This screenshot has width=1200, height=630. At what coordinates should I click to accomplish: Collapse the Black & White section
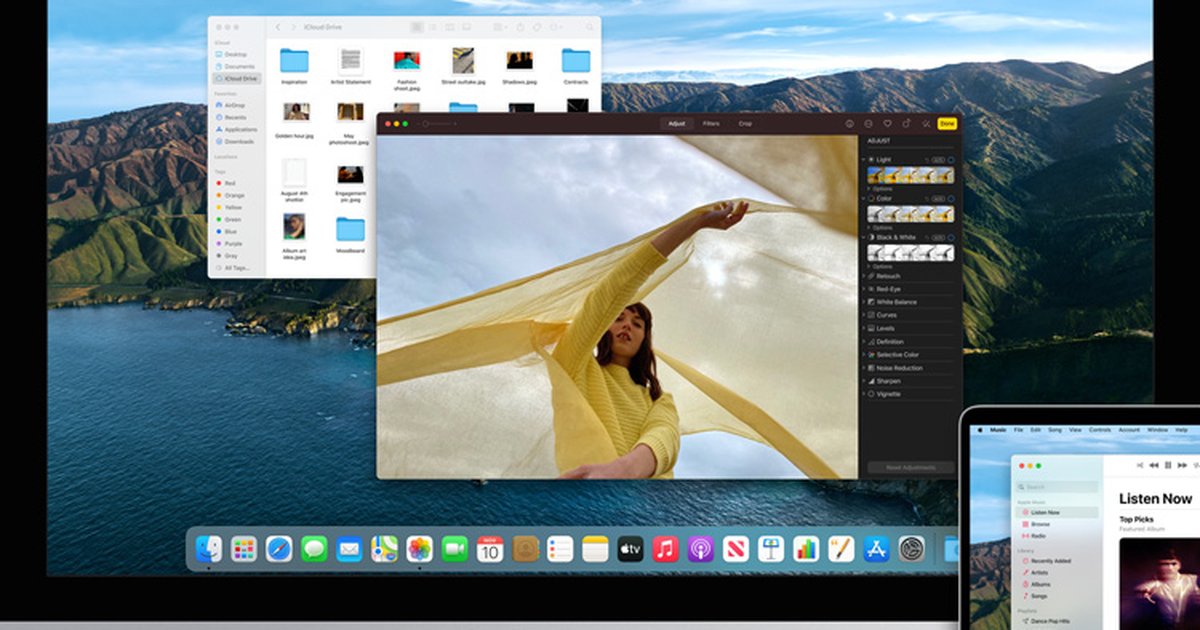coord(864,237)
